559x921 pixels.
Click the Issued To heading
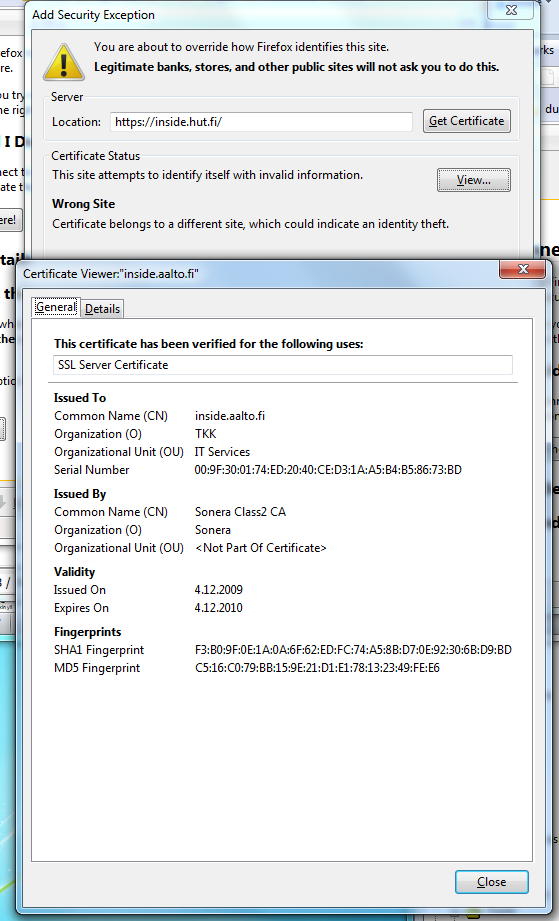pos(80,398)
